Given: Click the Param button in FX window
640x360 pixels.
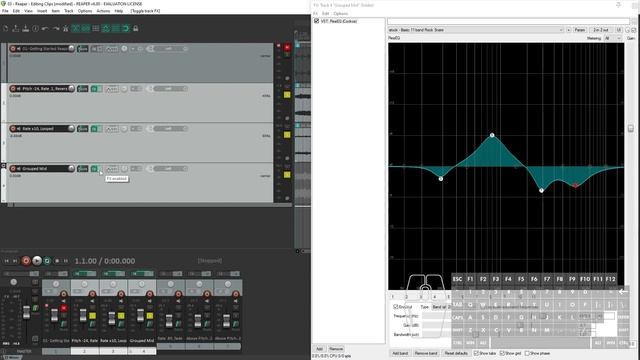Looking at the screenshot, I should click(x=580, y=30).
